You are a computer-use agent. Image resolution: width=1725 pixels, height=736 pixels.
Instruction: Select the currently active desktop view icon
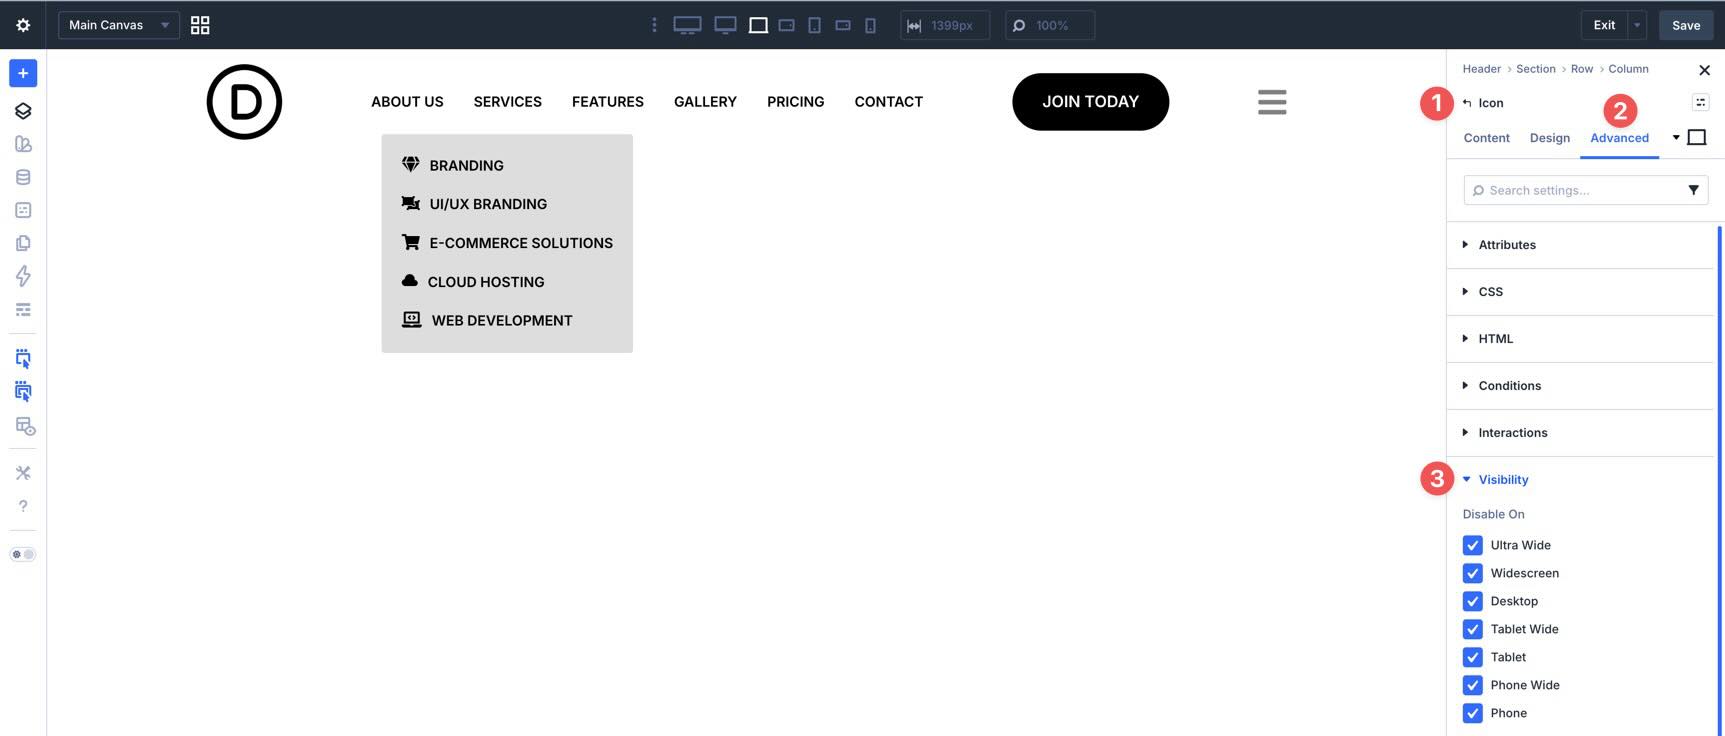click(x=758, y=25)
